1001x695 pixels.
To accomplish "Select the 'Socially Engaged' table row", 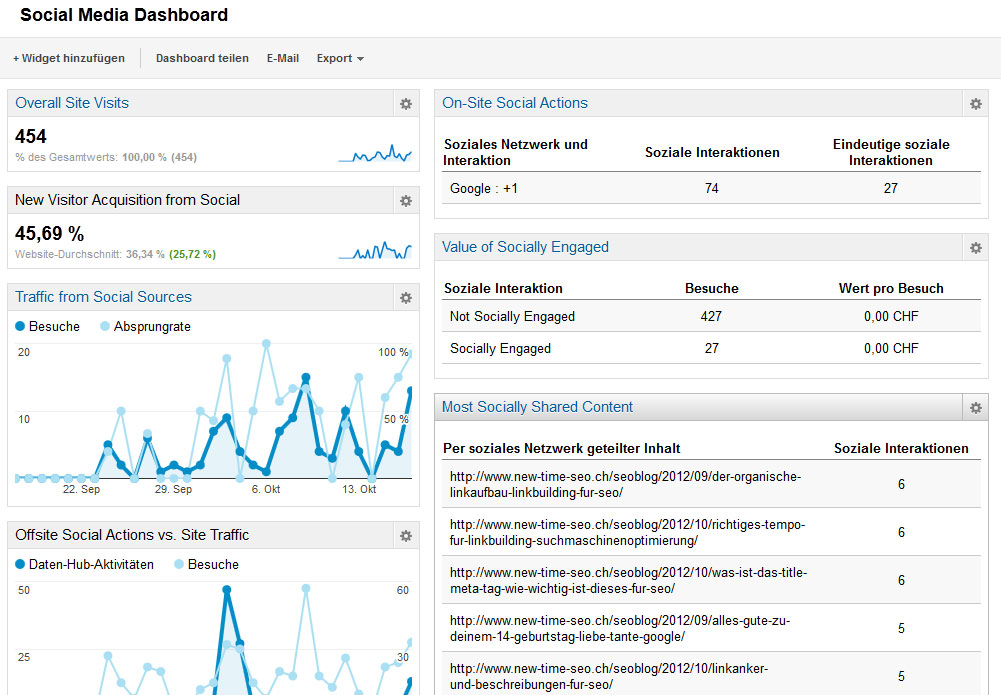I will click(711, 348).
